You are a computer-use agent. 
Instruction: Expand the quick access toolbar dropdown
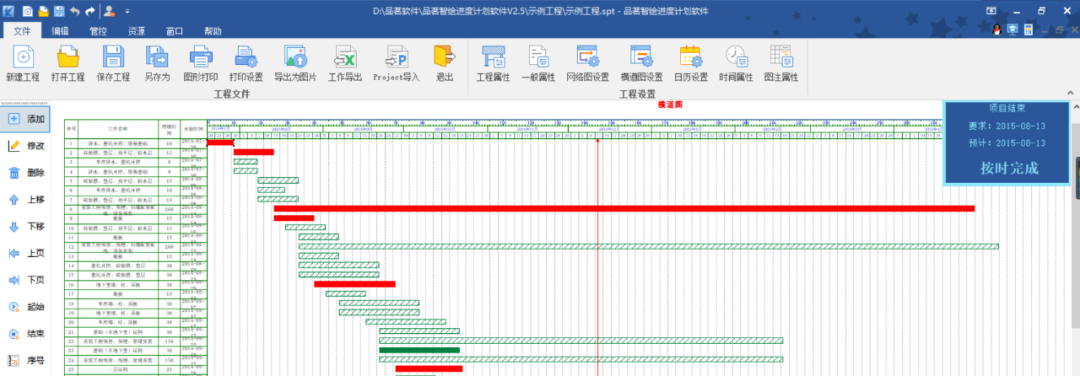pos(127,12)
